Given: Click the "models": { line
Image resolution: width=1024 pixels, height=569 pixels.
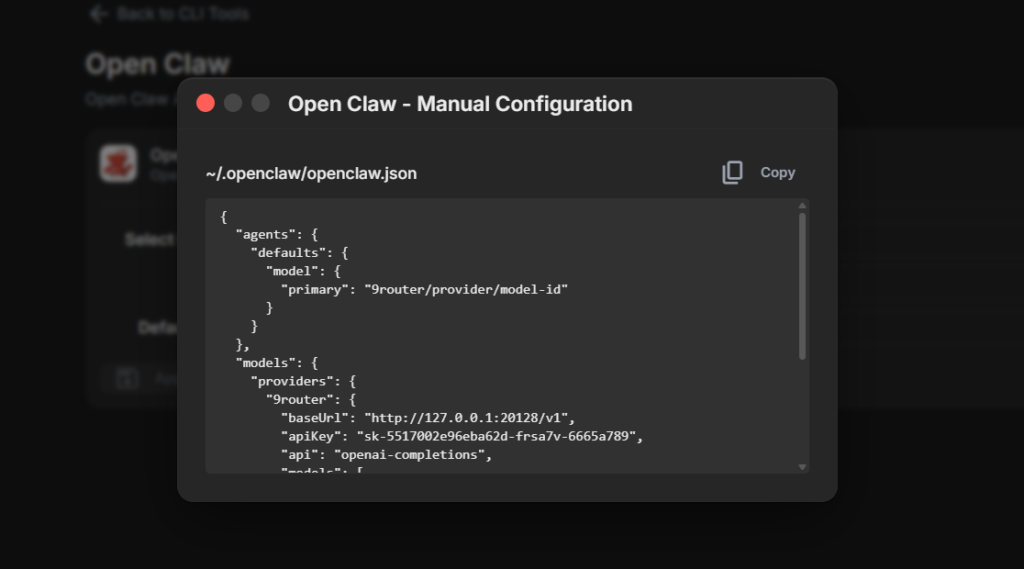Looking at the screenshot, I should click(x=276, y=363).
